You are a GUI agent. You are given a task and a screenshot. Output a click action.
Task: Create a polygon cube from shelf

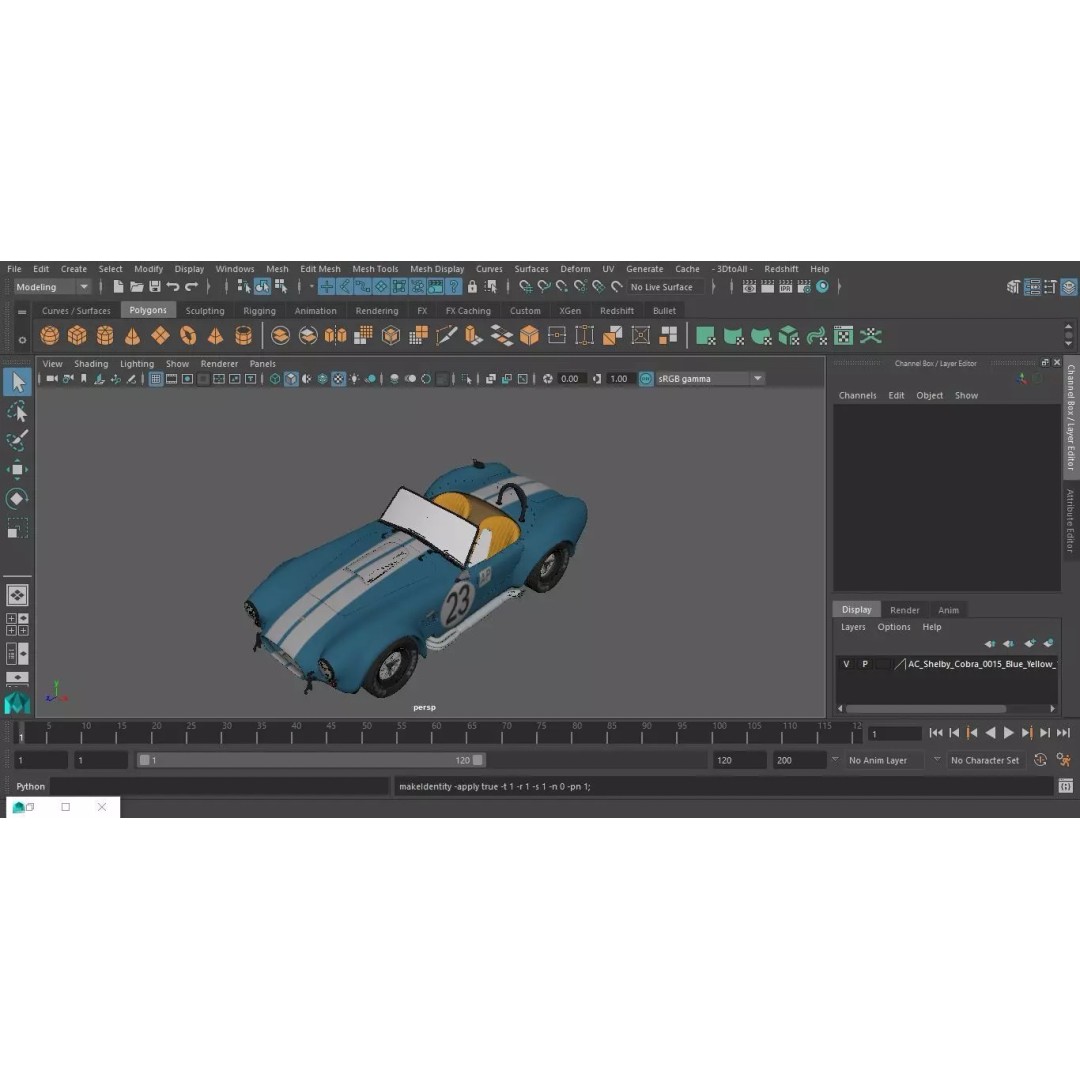tap(77, 336)
